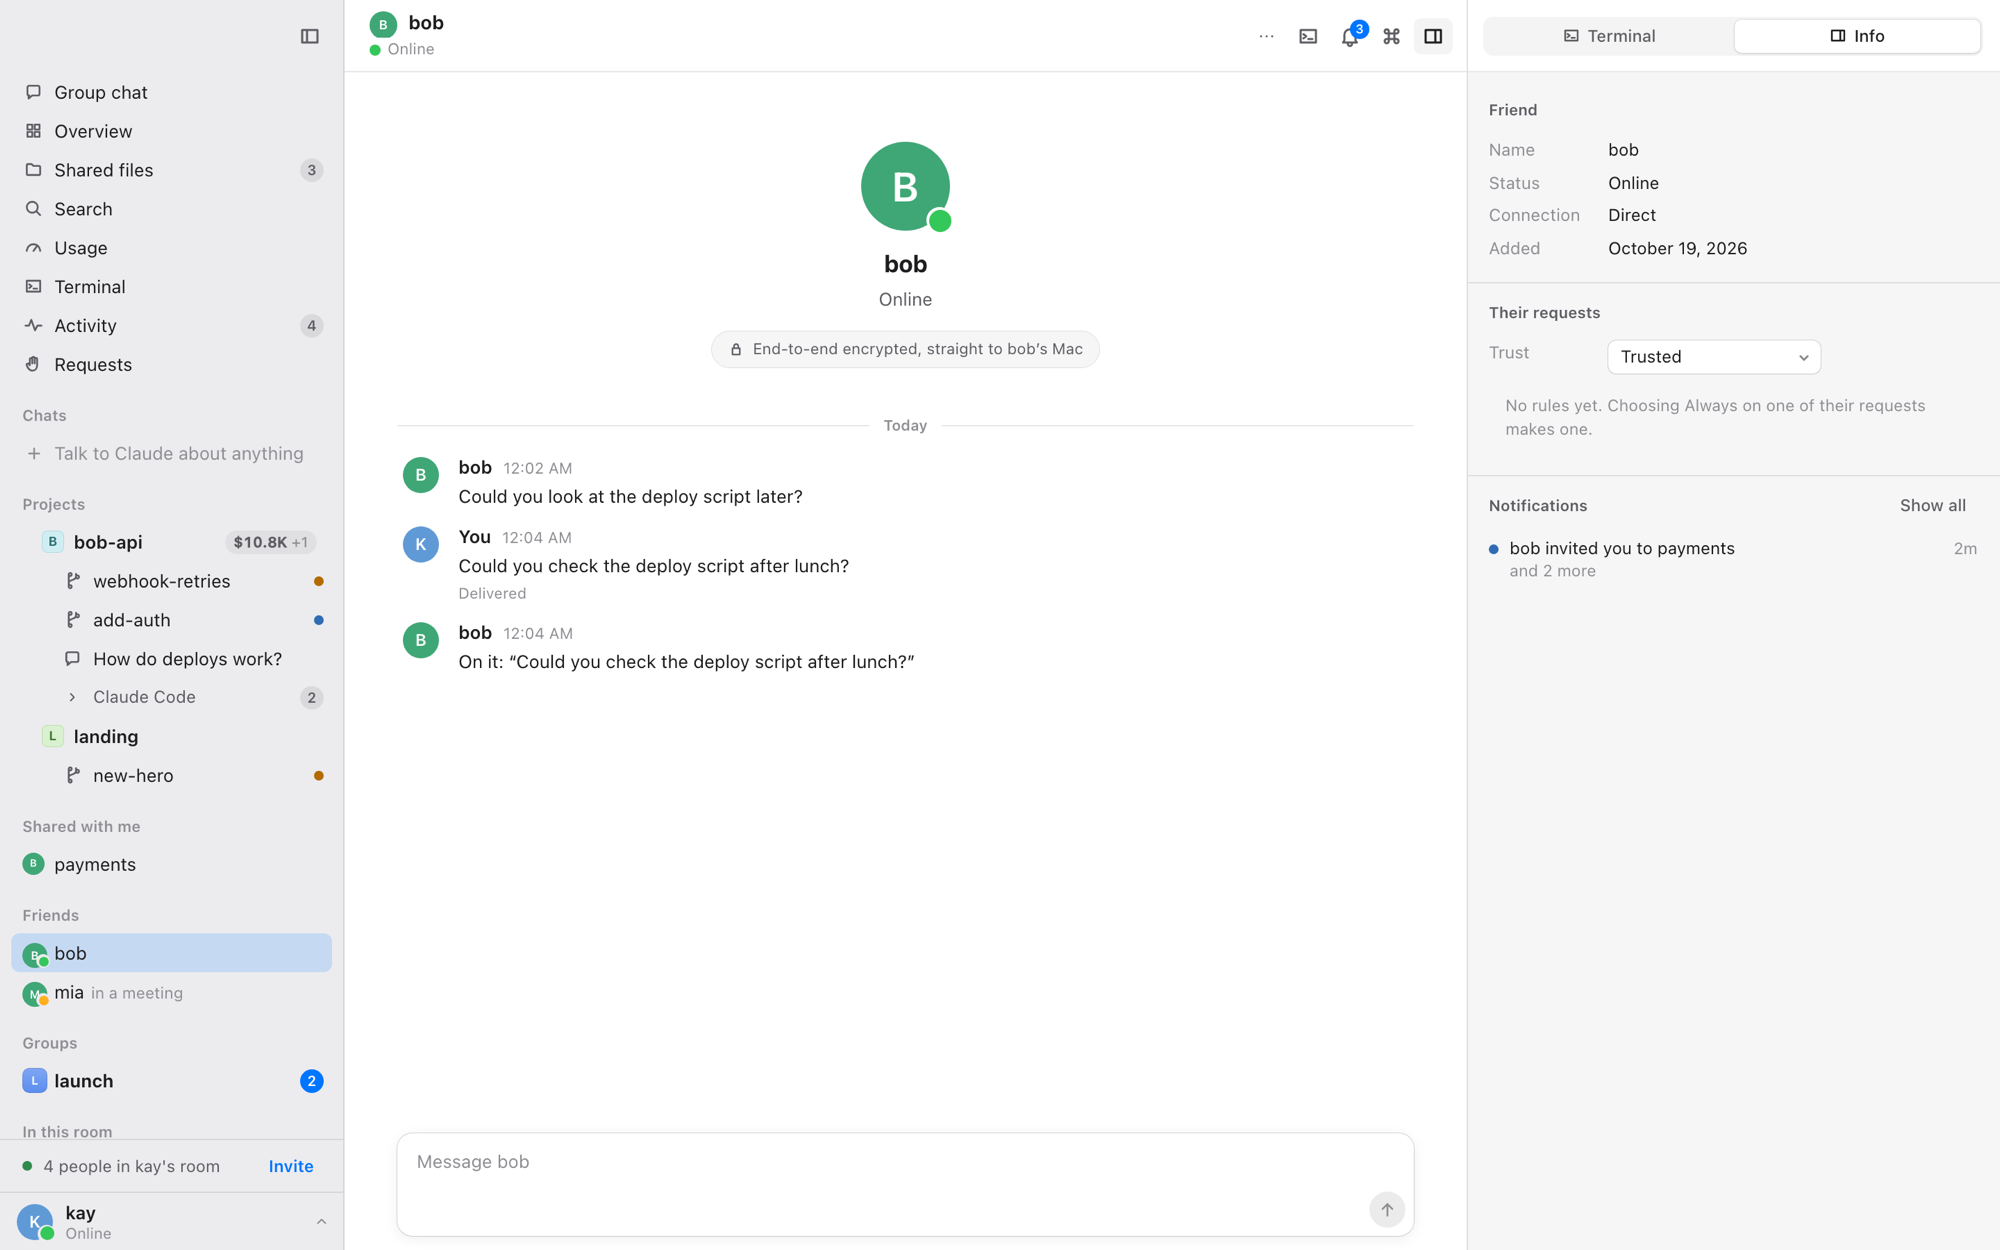Open the terminal icon in the chat header

(x=1308, y=37)
